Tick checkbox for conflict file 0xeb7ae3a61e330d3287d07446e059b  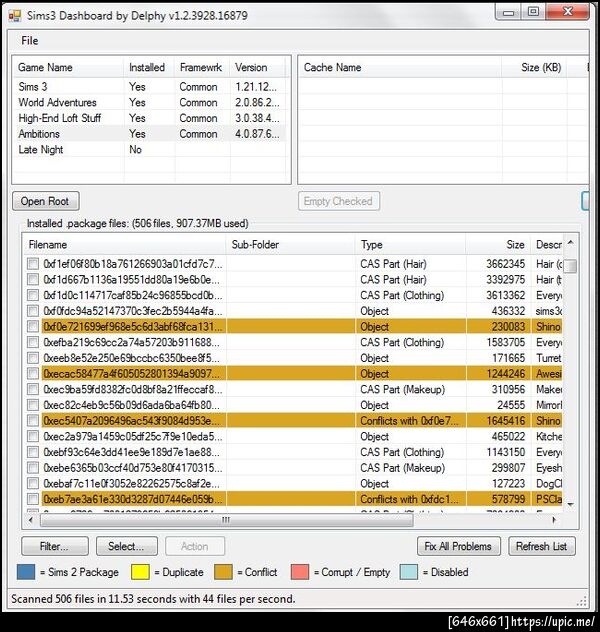tap(33, 499)
